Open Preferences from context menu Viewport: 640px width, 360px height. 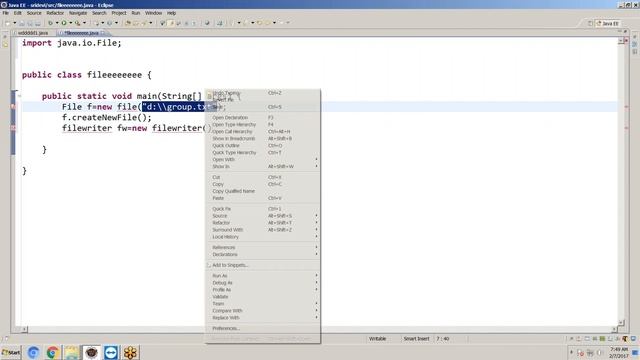(263, 328)
